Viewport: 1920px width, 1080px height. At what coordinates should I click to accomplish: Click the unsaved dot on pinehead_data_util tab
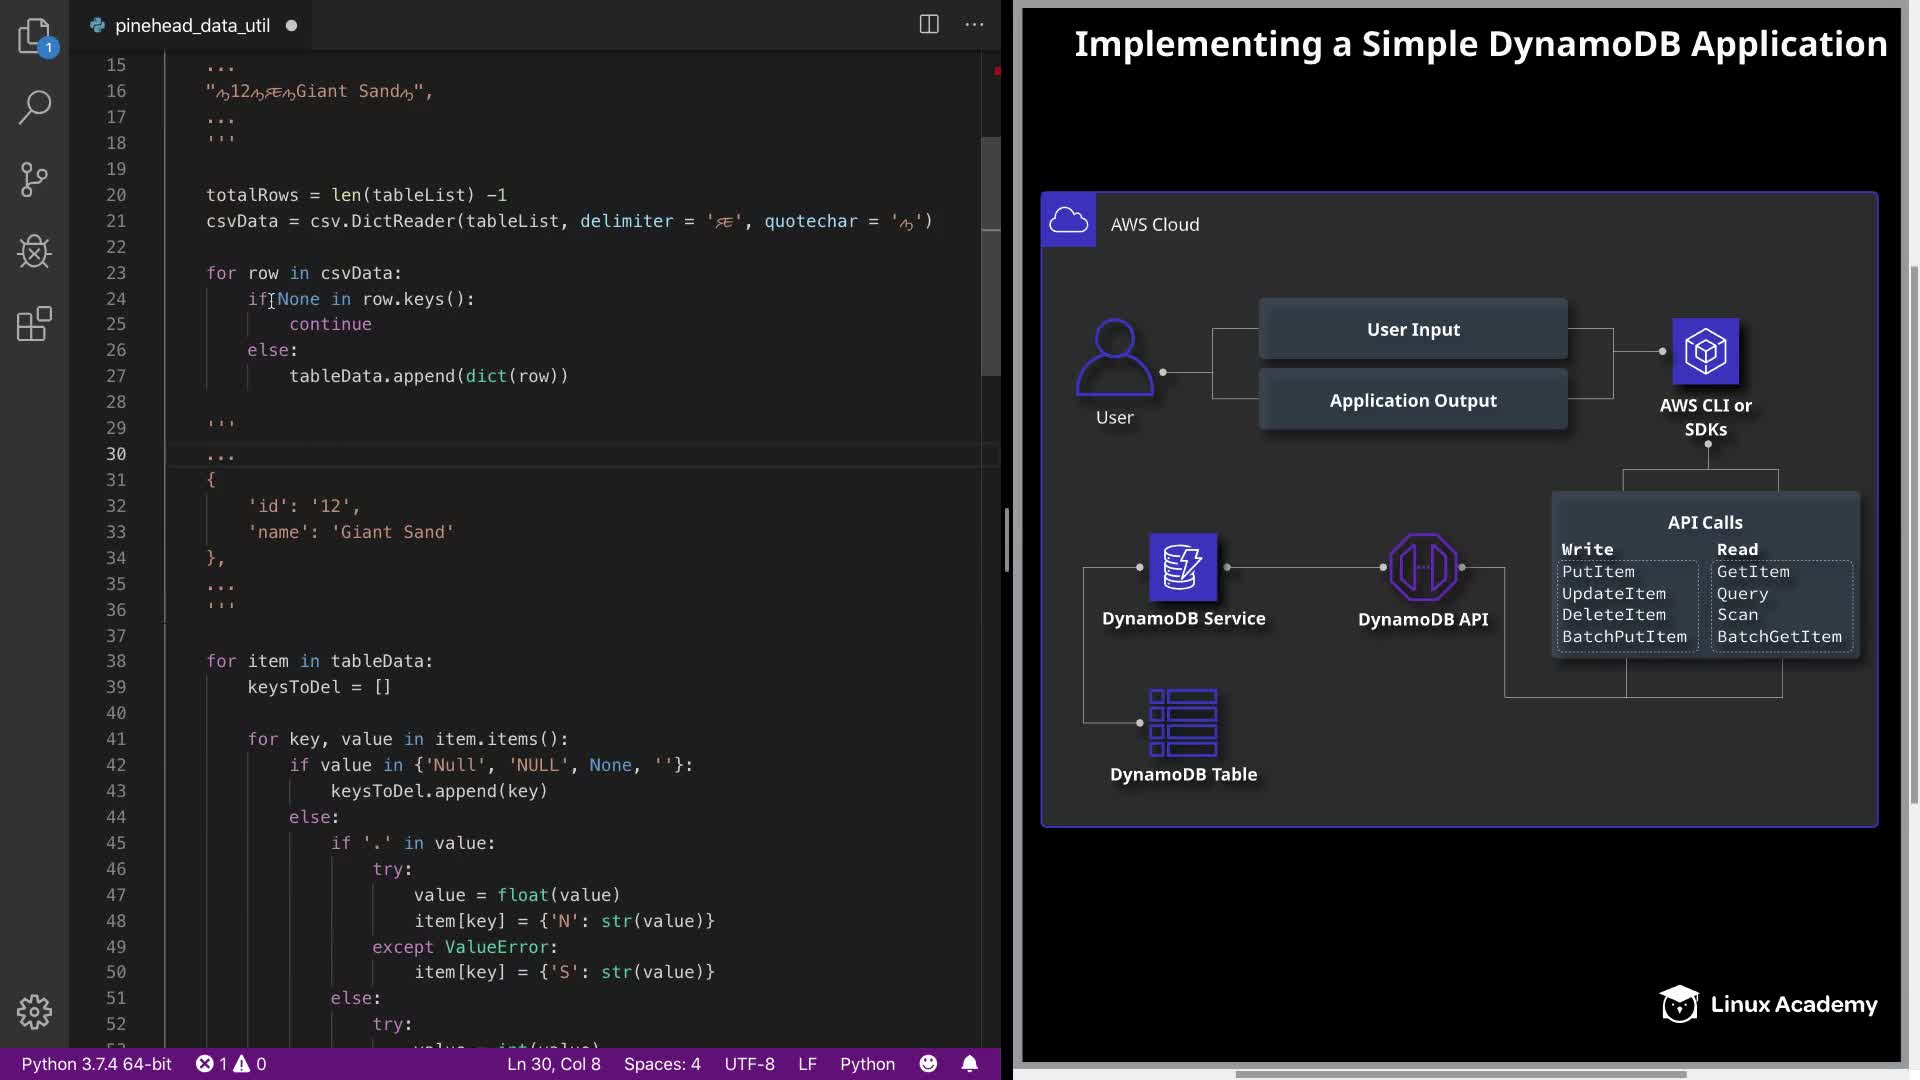point(291,26)
